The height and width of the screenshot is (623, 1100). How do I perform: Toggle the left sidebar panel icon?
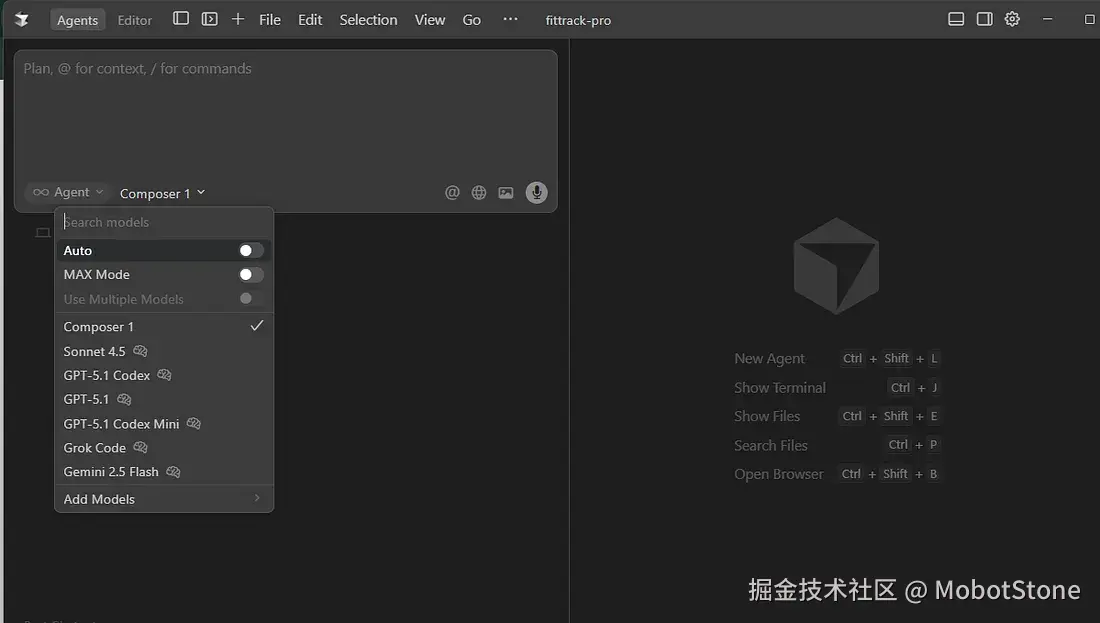[x=181, y=19]
